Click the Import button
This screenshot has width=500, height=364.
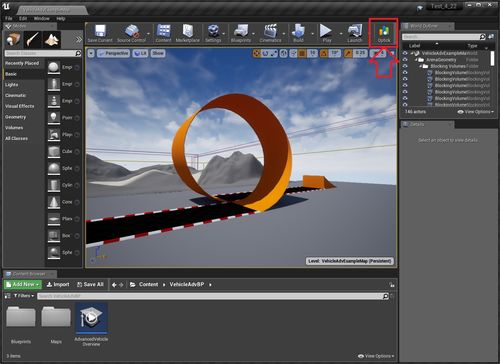[x=58, y=284]
